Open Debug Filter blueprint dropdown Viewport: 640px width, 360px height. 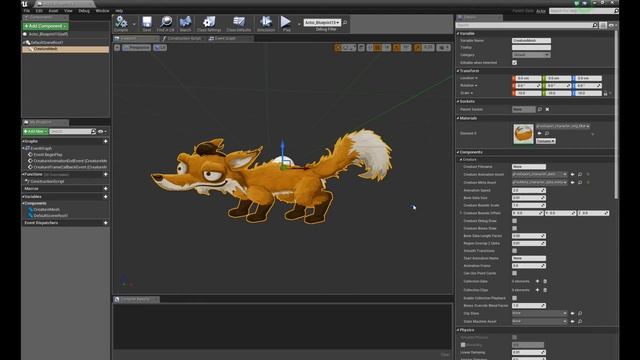tap(322, 22)
